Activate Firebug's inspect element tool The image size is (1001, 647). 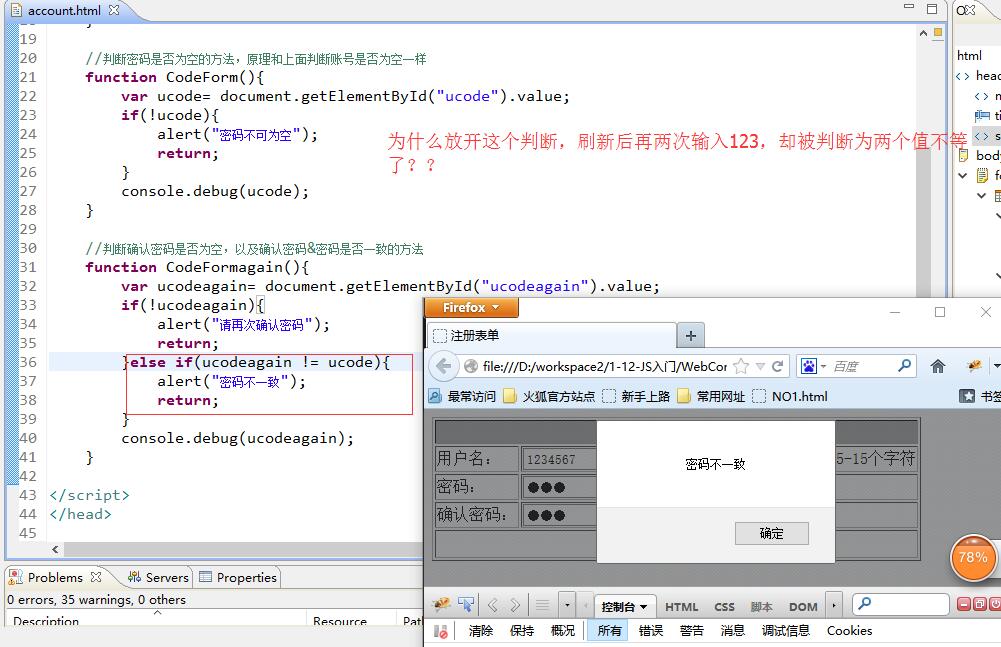click(x=466, y=604)
